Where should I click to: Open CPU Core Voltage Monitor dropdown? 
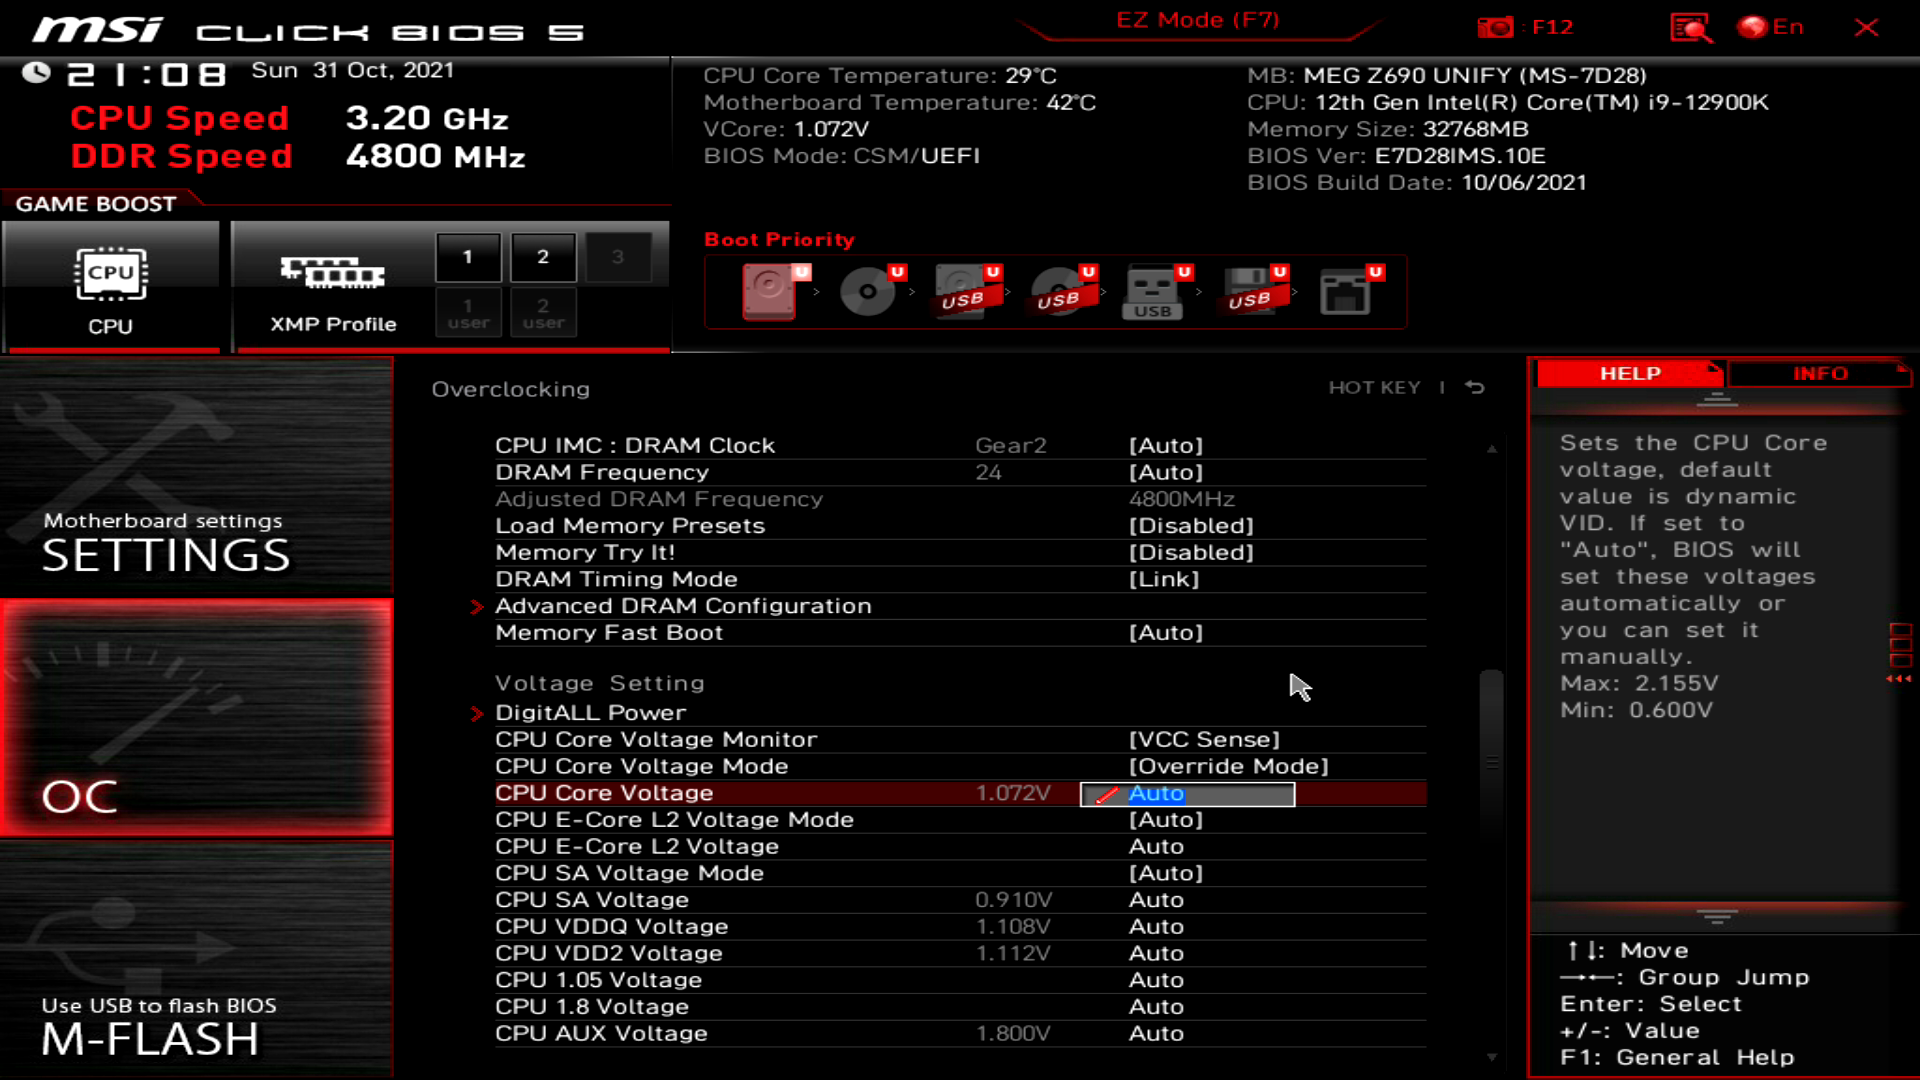click(1204, 740)
